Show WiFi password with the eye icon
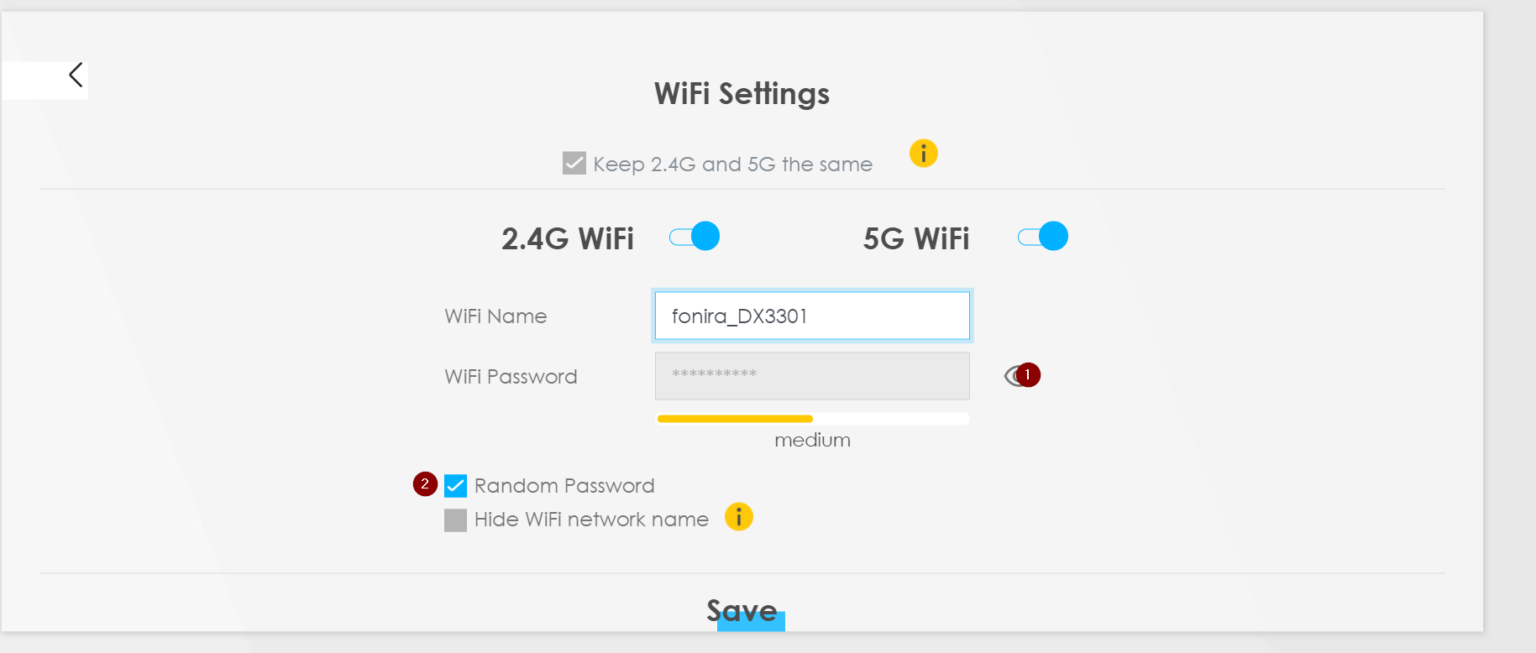The image size is (1536, 653). [x=1012, y=375]
